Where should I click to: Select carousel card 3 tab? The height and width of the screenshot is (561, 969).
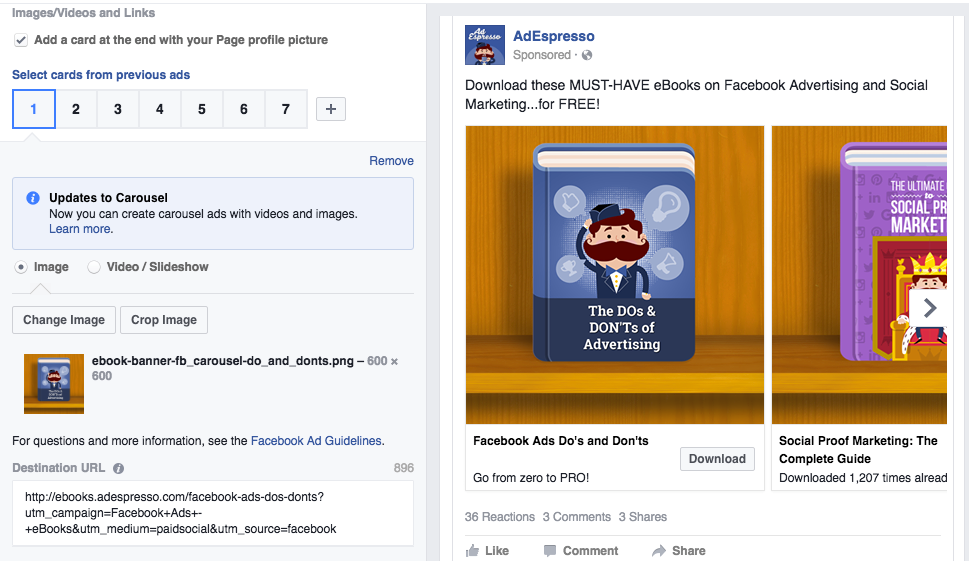tap(118, 109)
